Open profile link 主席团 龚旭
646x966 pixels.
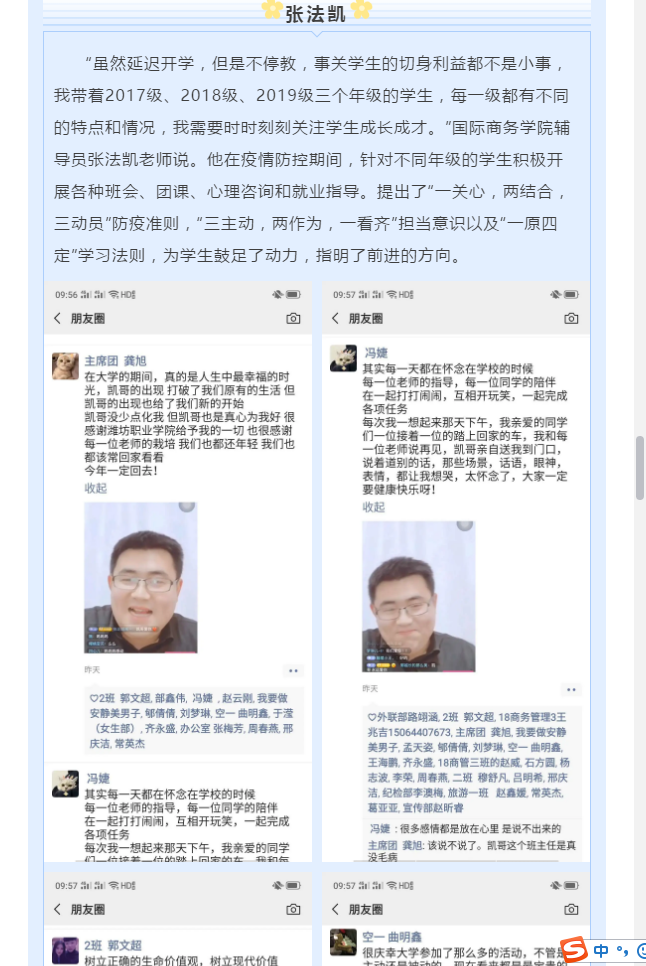(115, 361)
